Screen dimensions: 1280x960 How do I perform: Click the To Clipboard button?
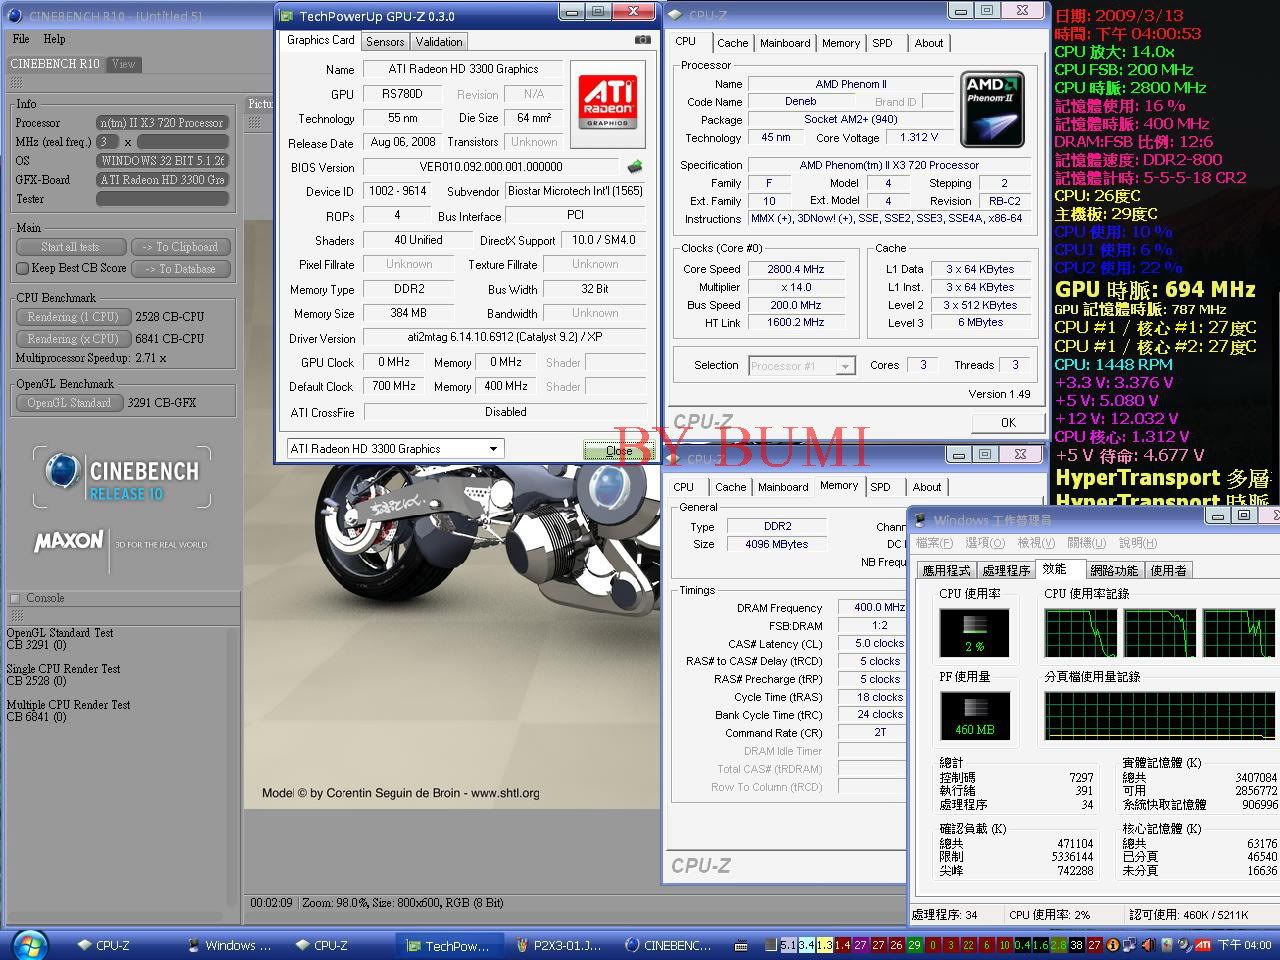click(180, 247)
